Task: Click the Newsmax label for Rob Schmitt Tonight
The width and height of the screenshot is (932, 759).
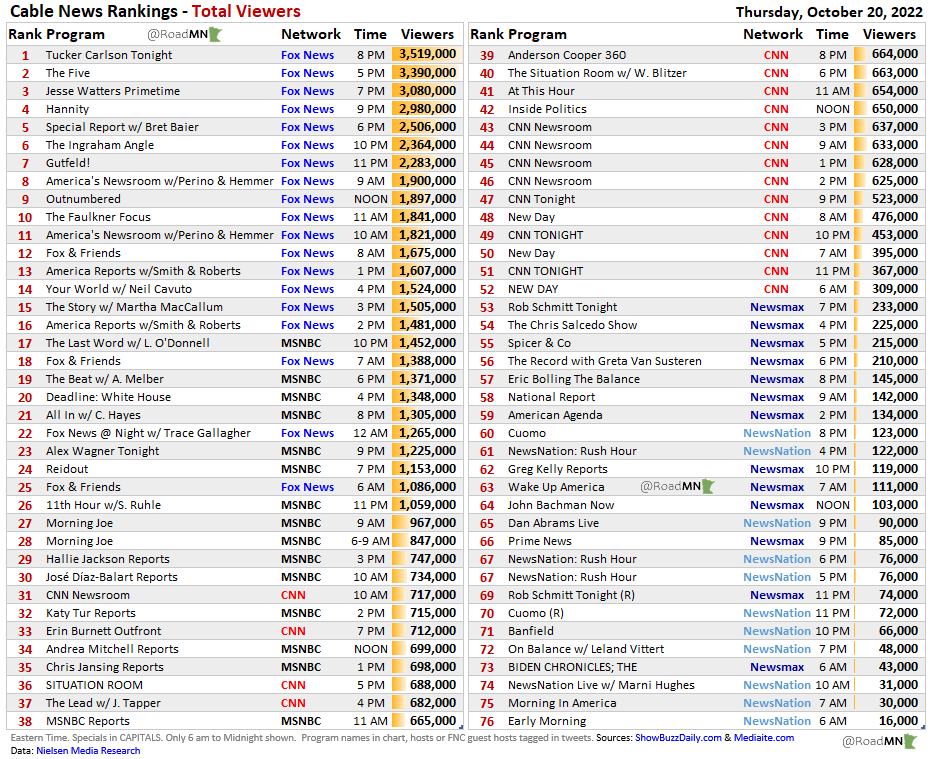Action: tap(777, 307)
